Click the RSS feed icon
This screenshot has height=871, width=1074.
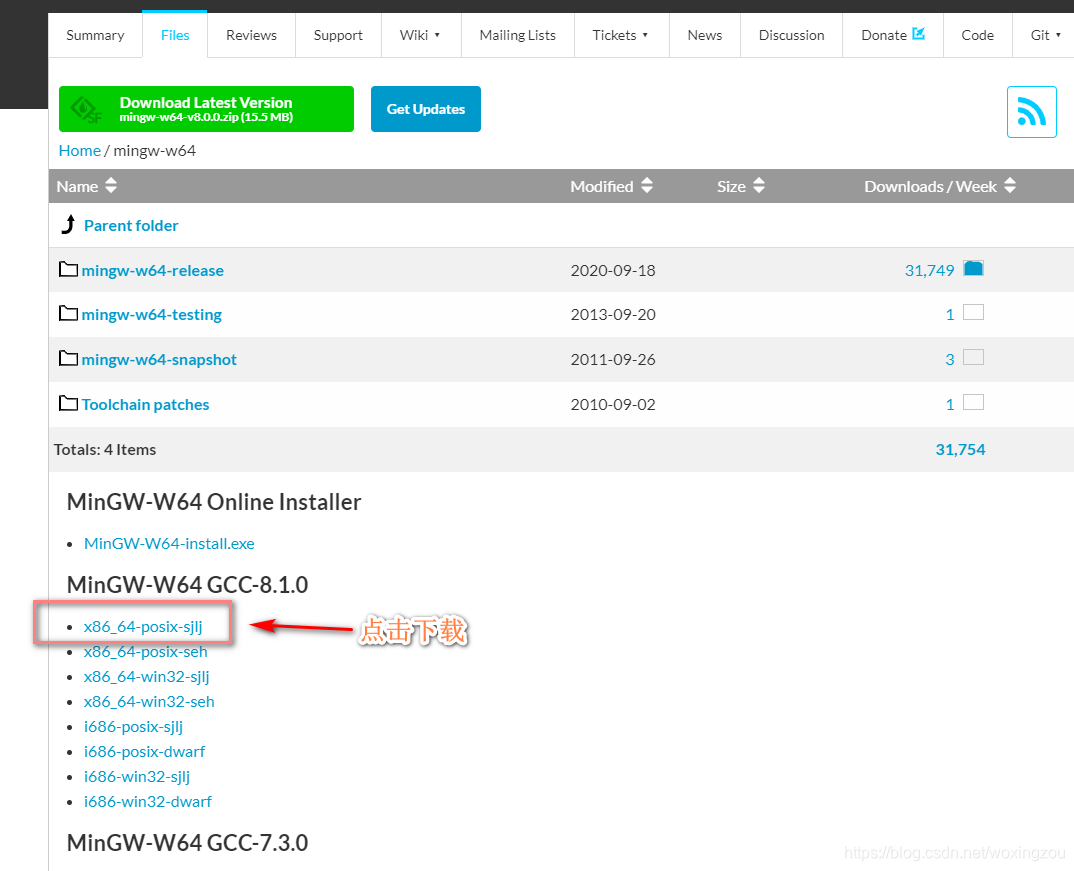1032,112
